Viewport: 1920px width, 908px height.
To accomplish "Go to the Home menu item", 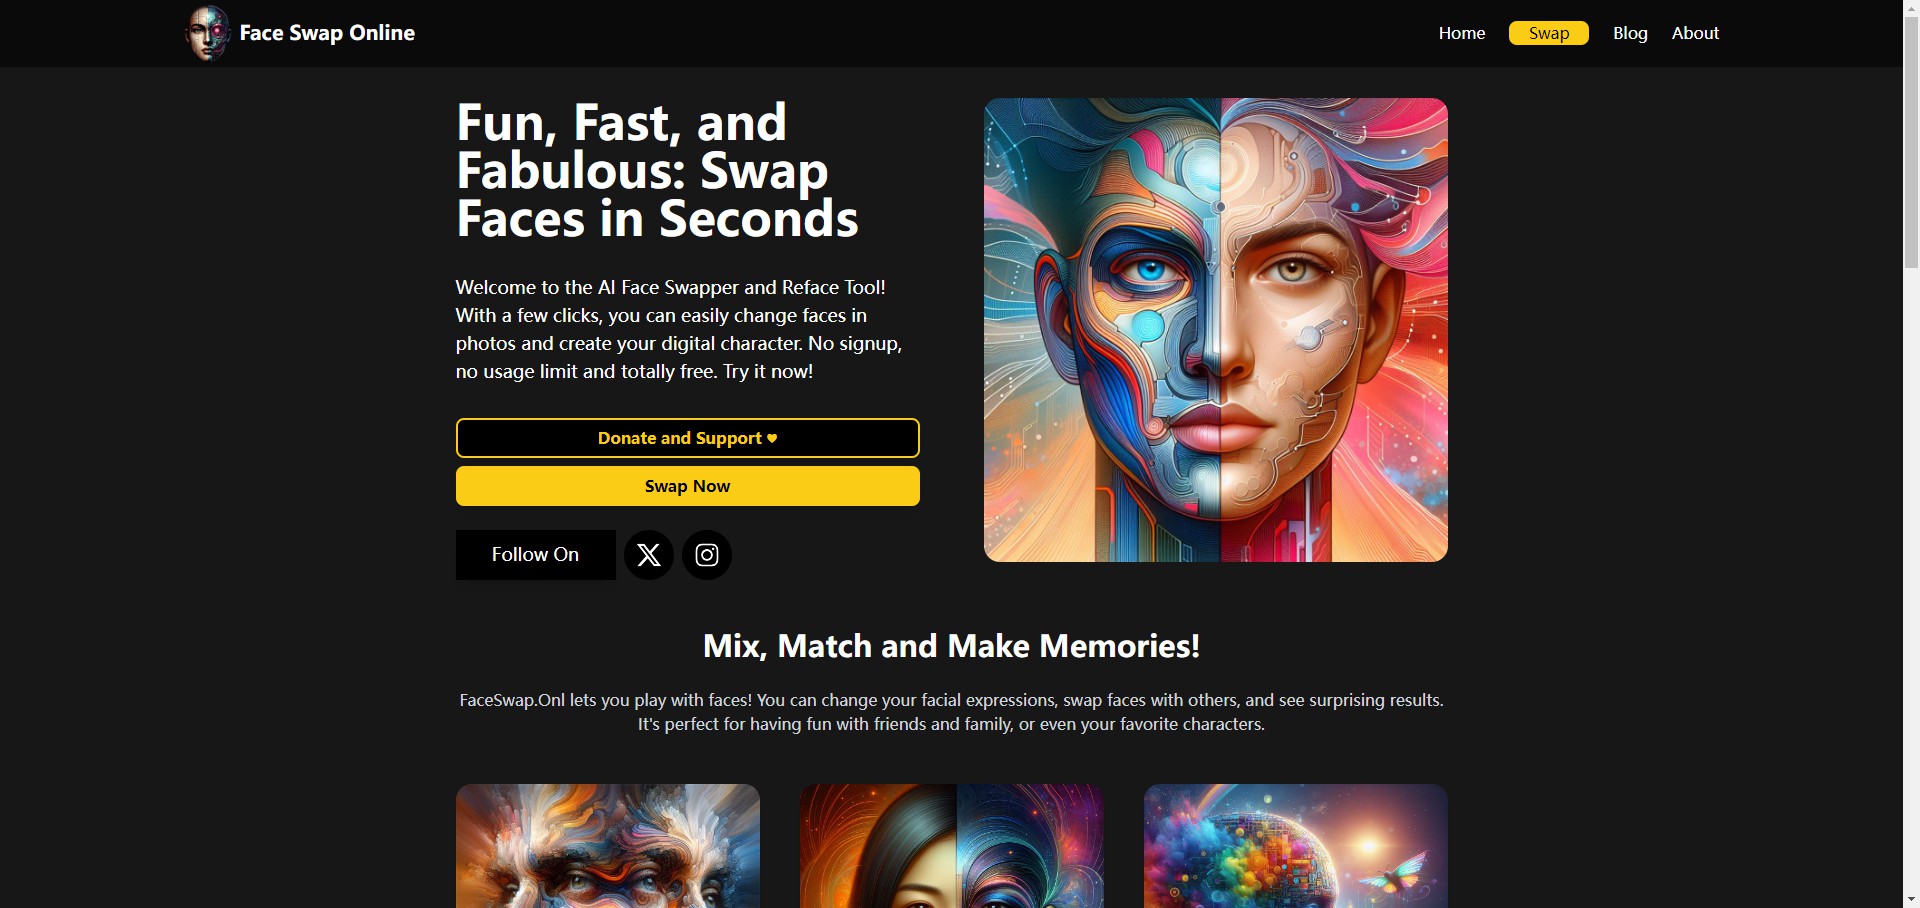I will 1462,33.
